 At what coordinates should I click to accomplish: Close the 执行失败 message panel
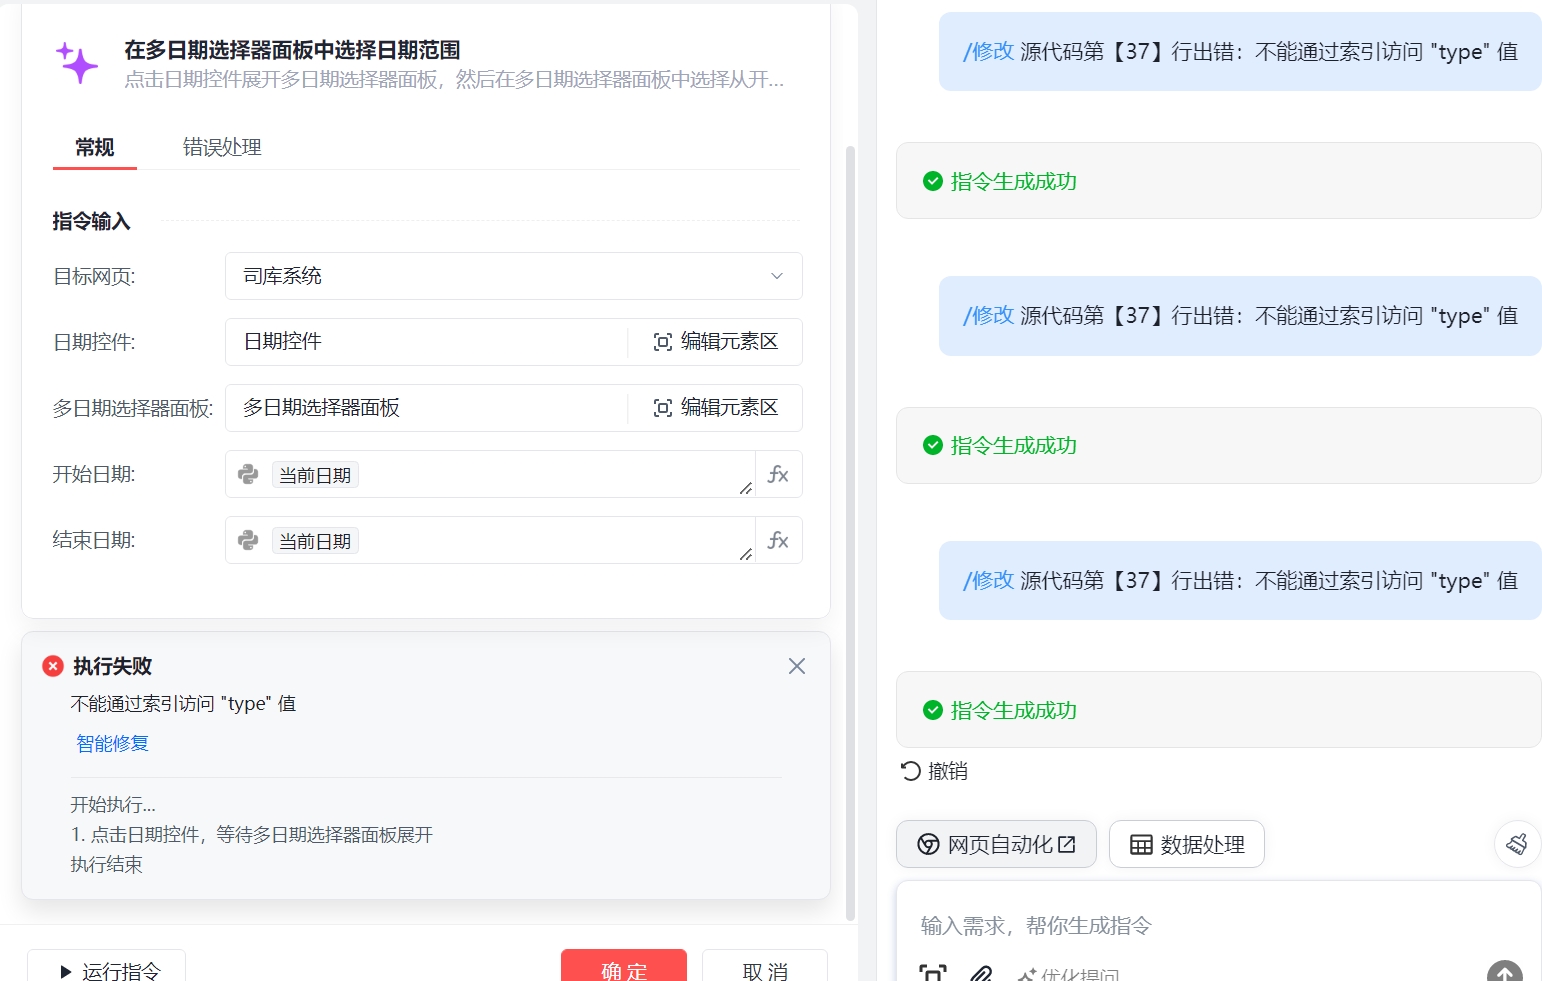tap(797, 666)
